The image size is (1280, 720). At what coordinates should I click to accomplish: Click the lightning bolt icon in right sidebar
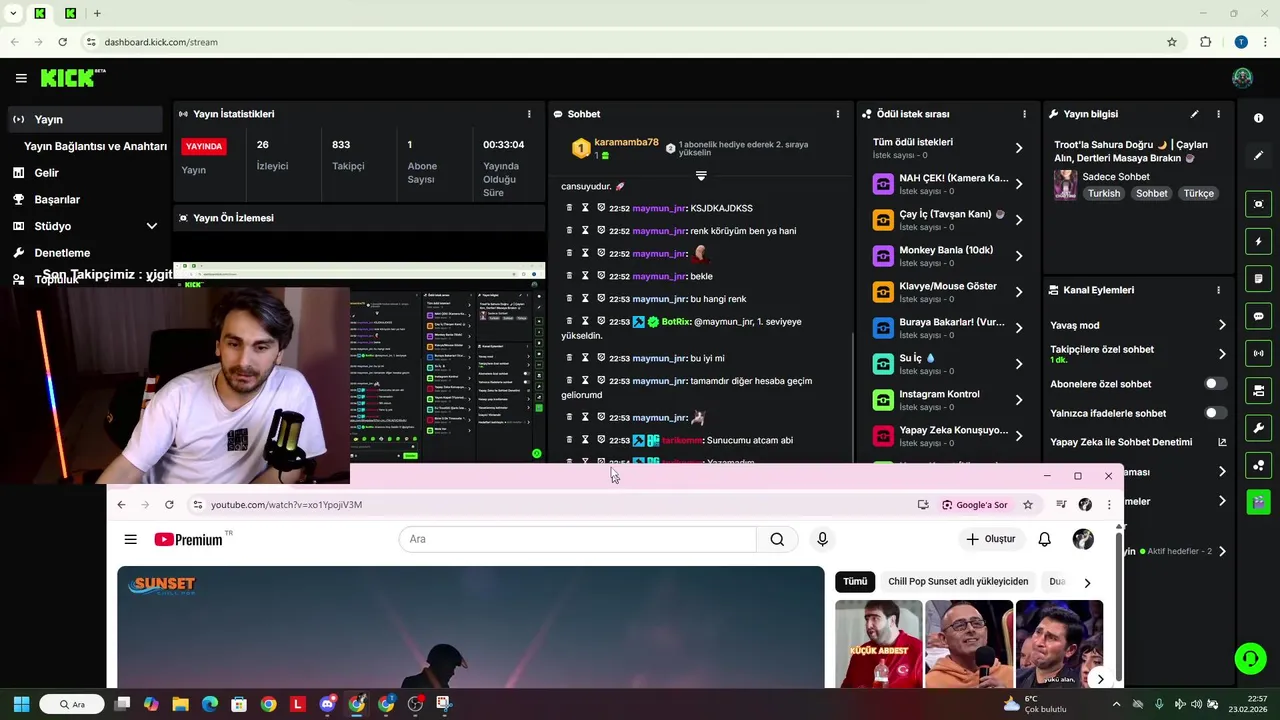1258,242
